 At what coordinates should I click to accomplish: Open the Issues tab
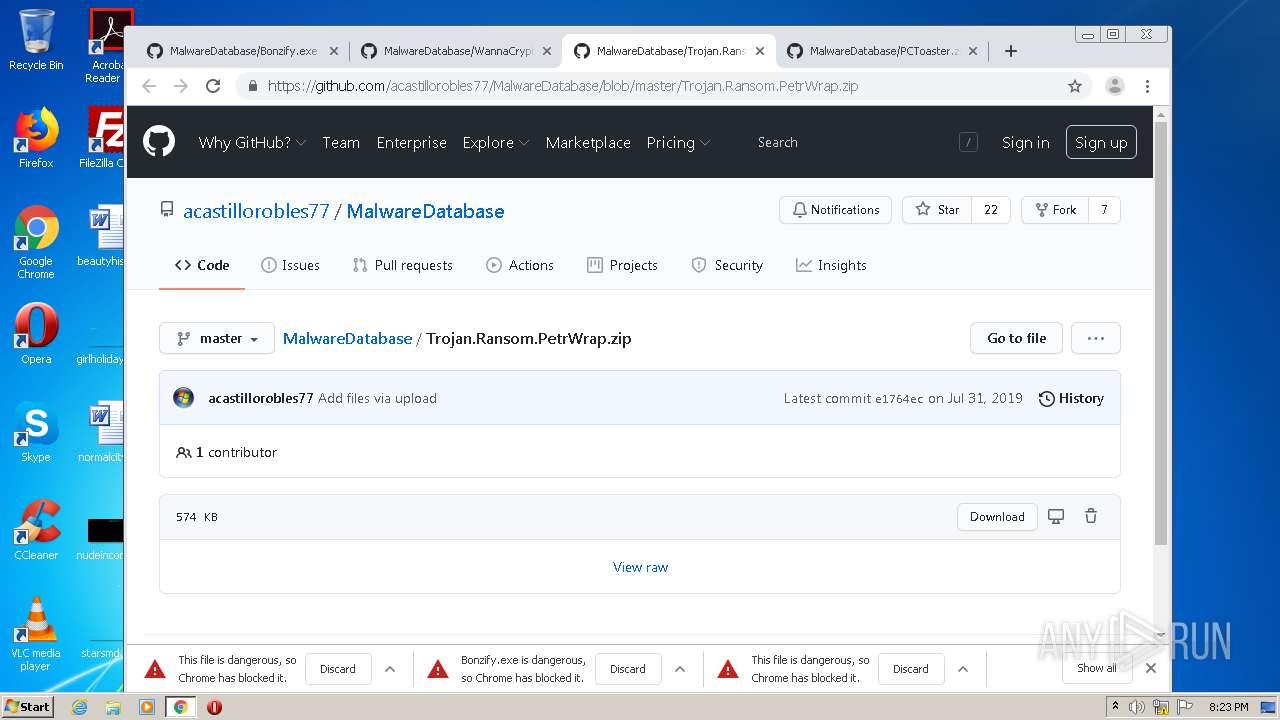[x=290, y=265]
